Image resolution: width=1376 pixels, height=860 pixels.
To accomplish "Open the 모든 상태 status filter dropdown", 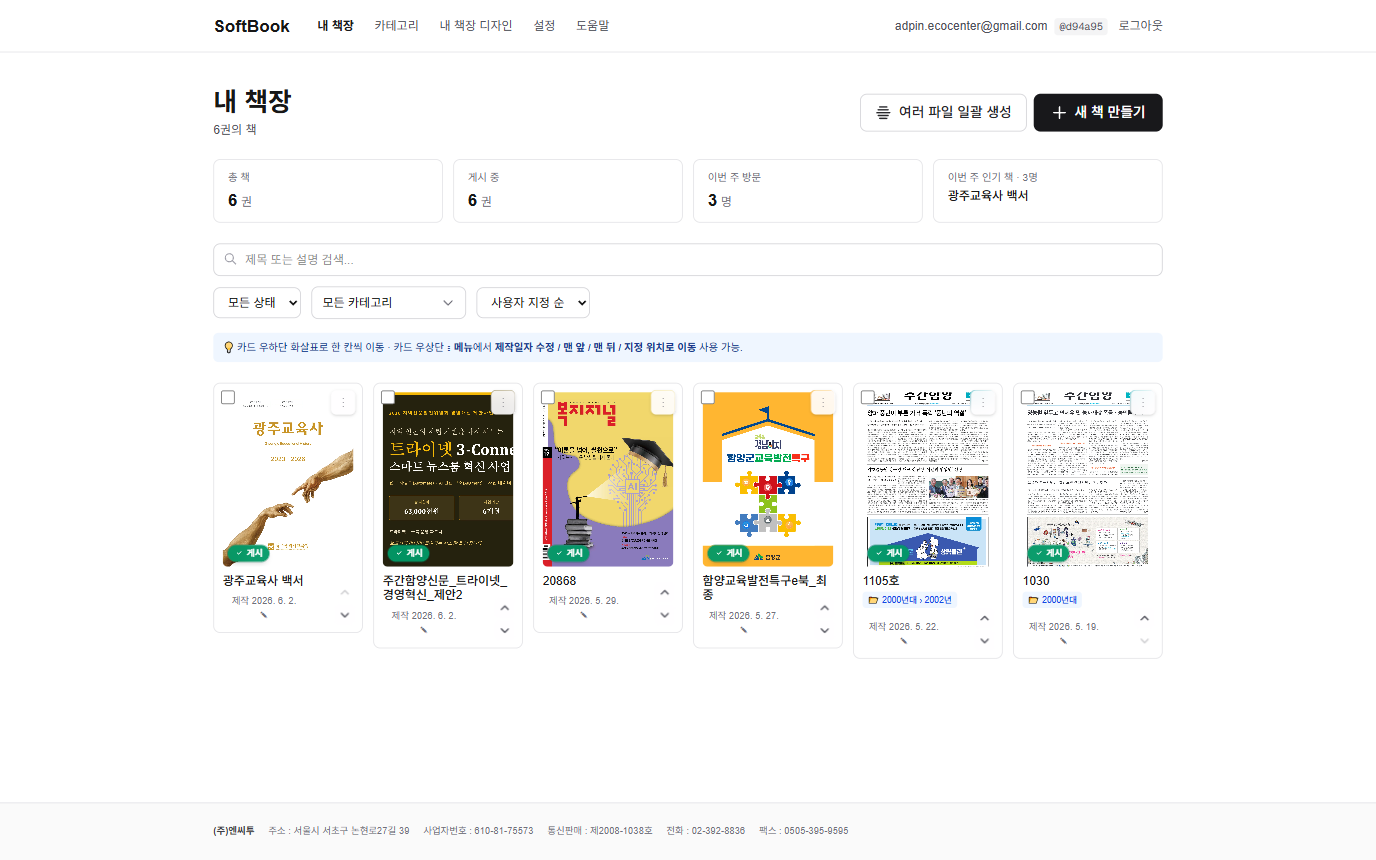I will 257,302.
